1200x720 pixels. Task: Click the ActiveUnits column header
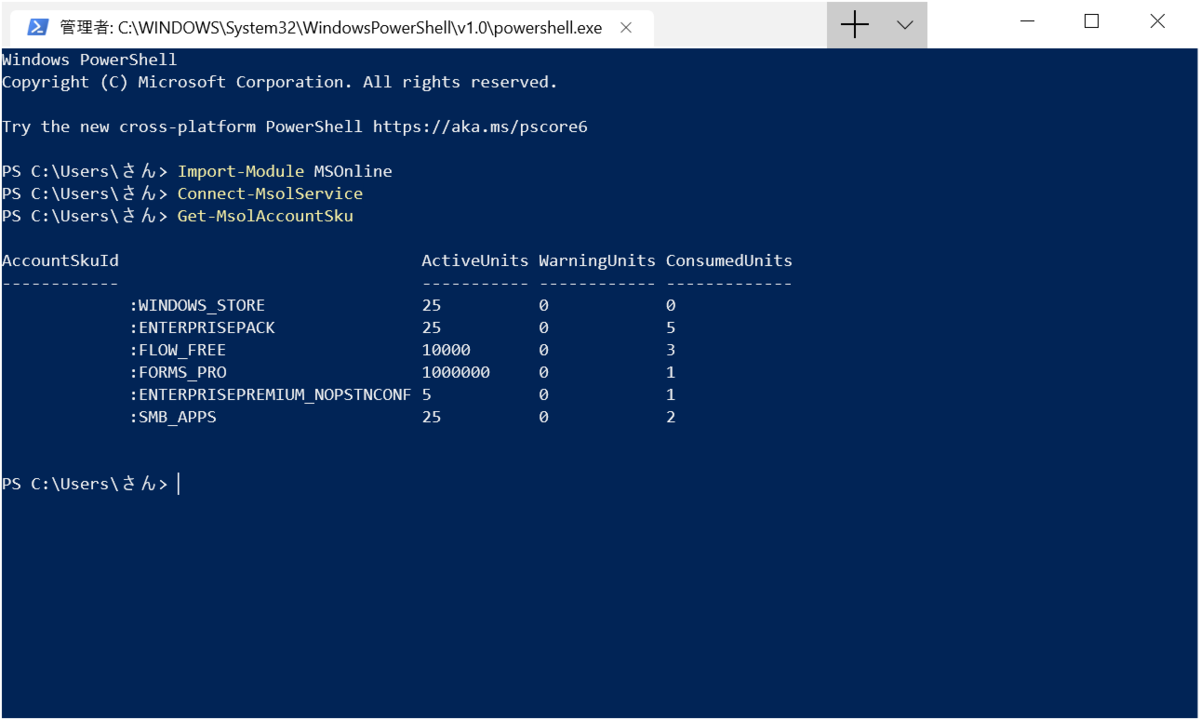coord(475,261)
